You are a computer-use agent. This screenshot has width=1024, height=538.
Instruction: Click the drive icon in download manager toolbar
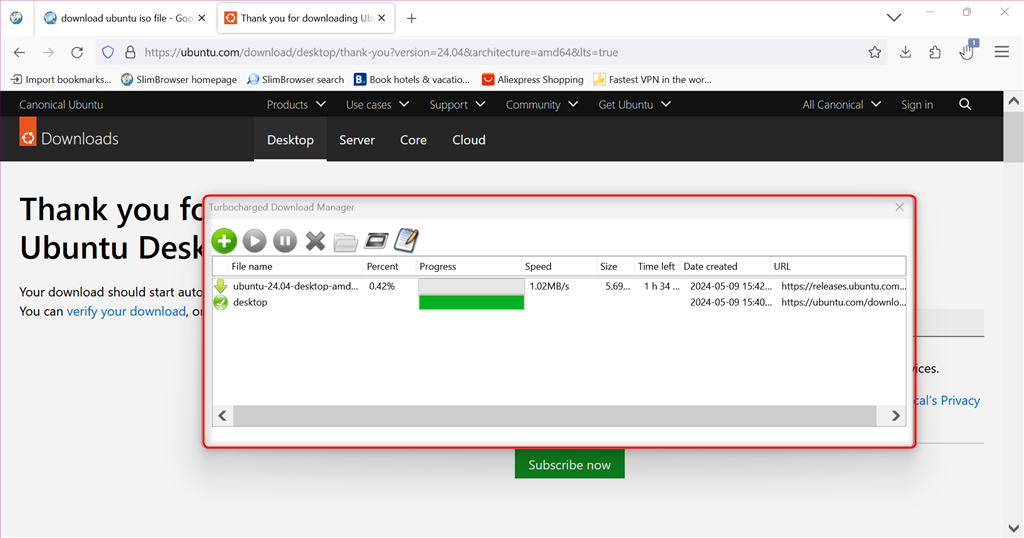(376, 241)
